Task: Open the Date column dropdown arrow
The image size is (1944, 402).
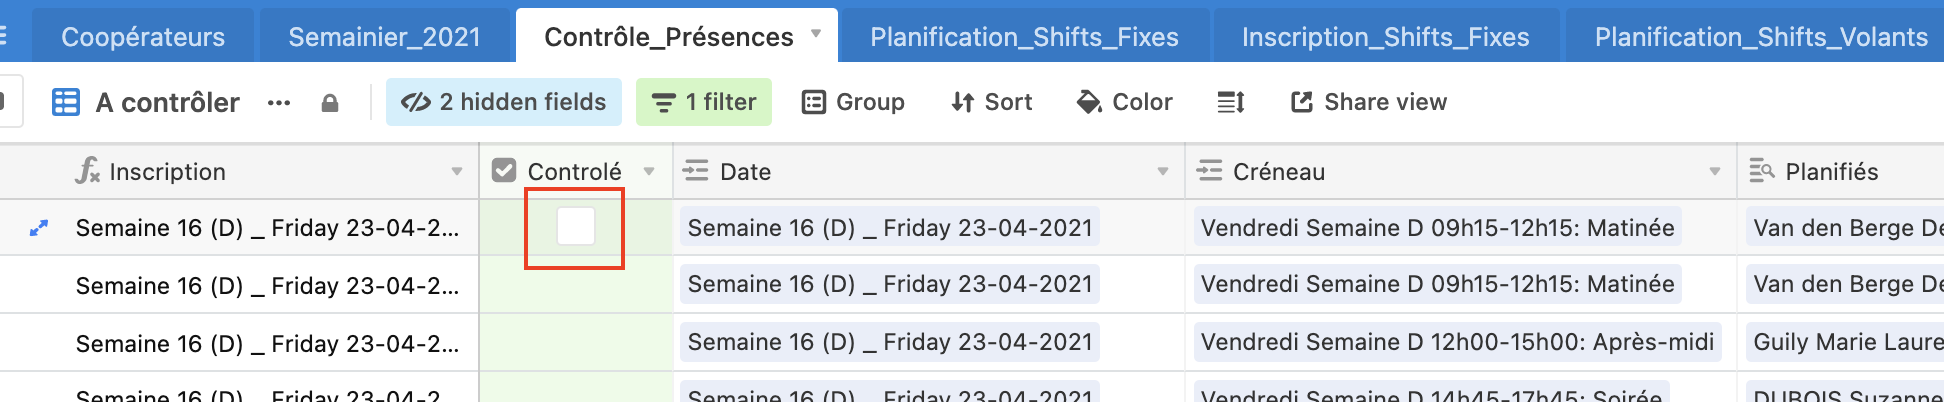Action: [x=1163, y=172]
